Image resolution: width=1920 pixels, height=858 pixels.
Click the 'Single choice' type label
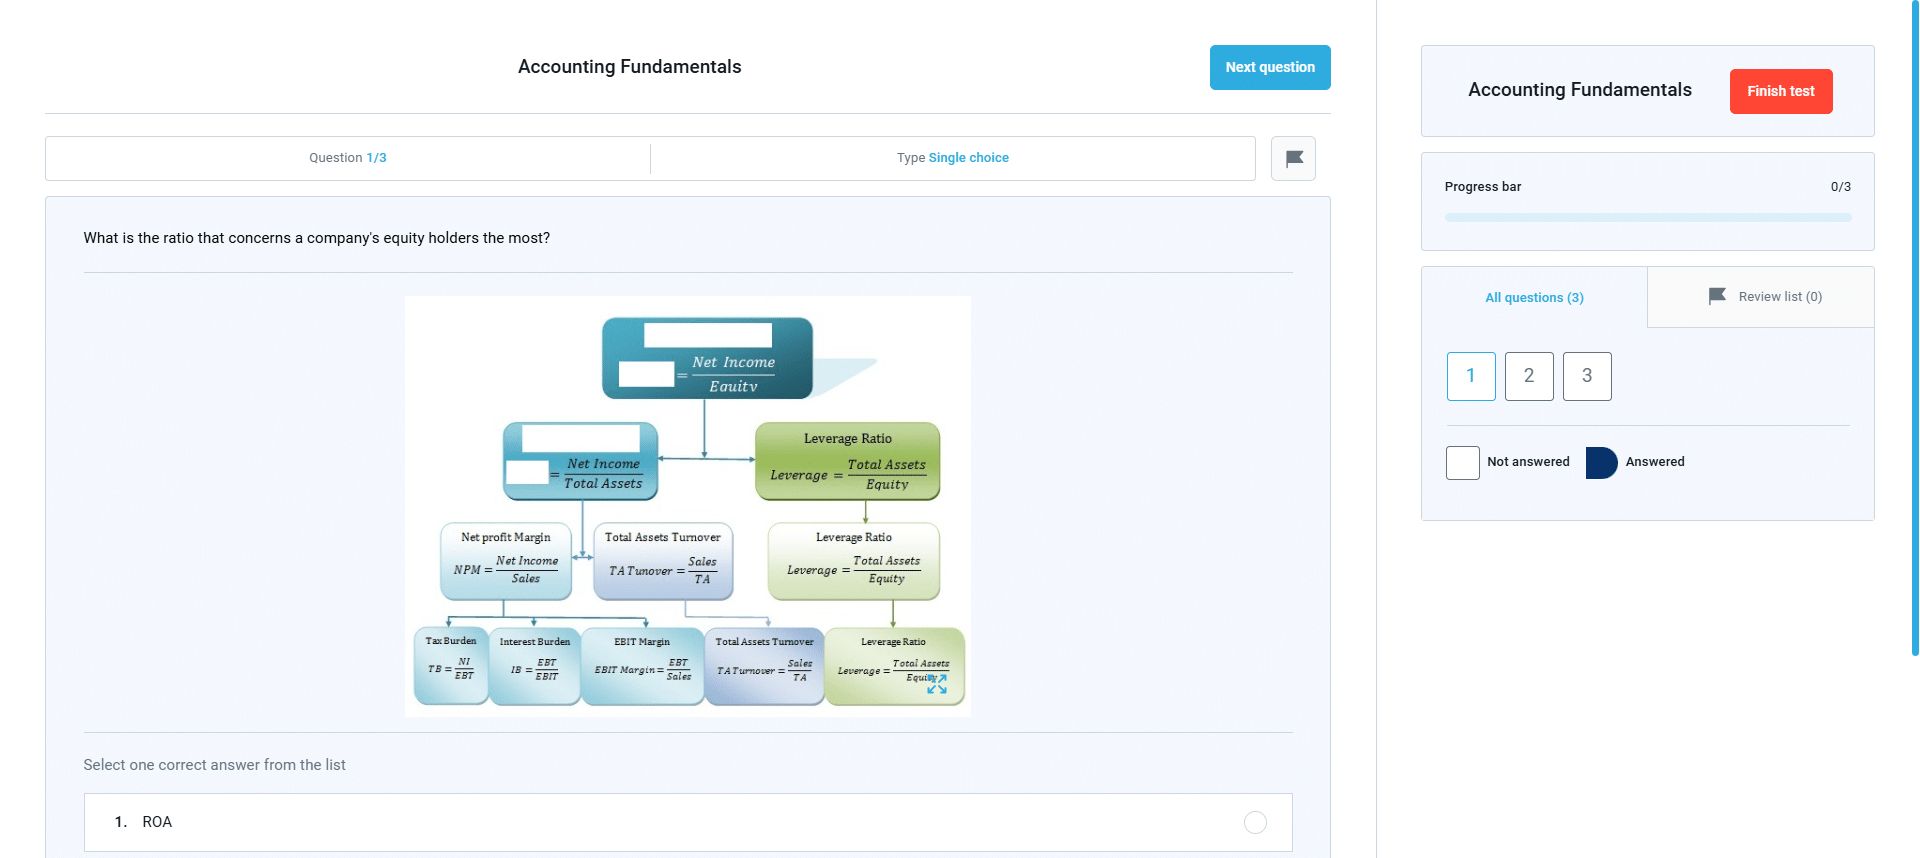968,158
